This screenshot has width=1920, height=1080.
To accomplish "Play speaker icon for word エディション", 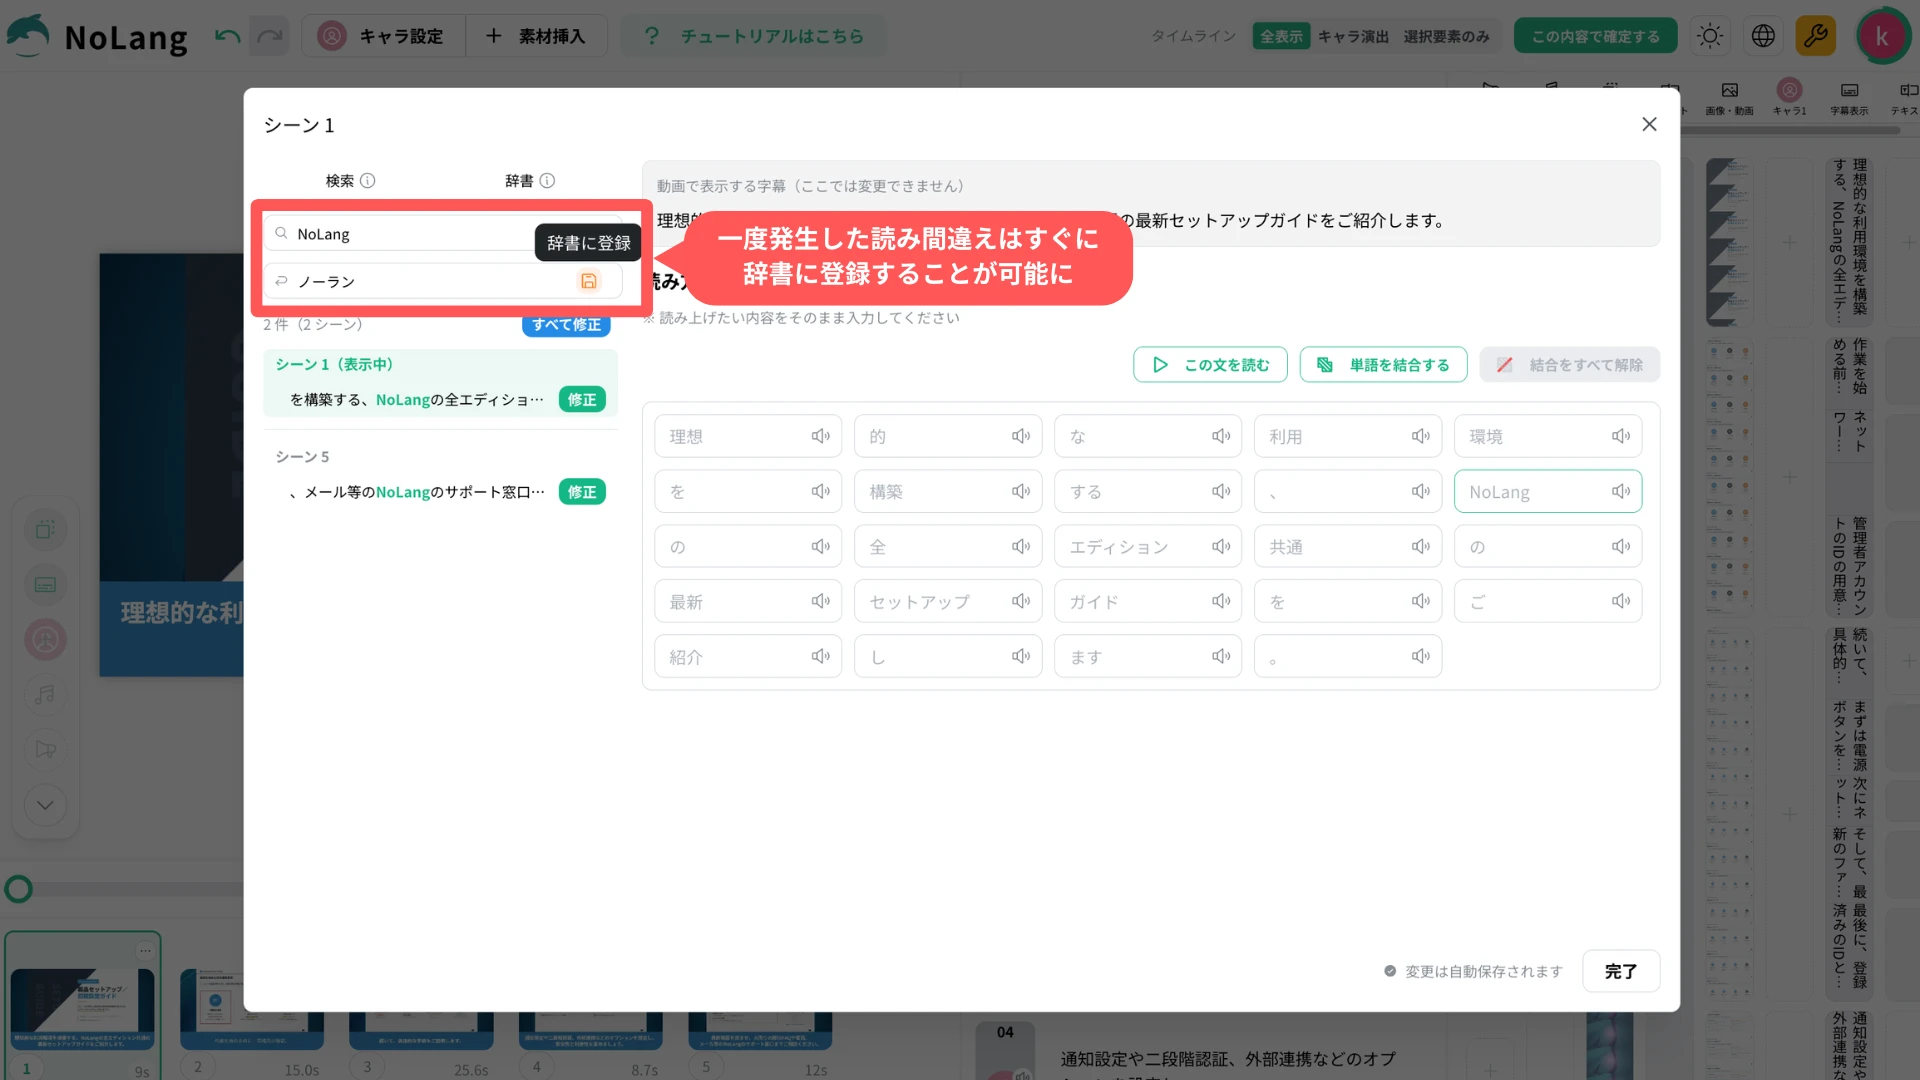I will (x=1221, y=546).
